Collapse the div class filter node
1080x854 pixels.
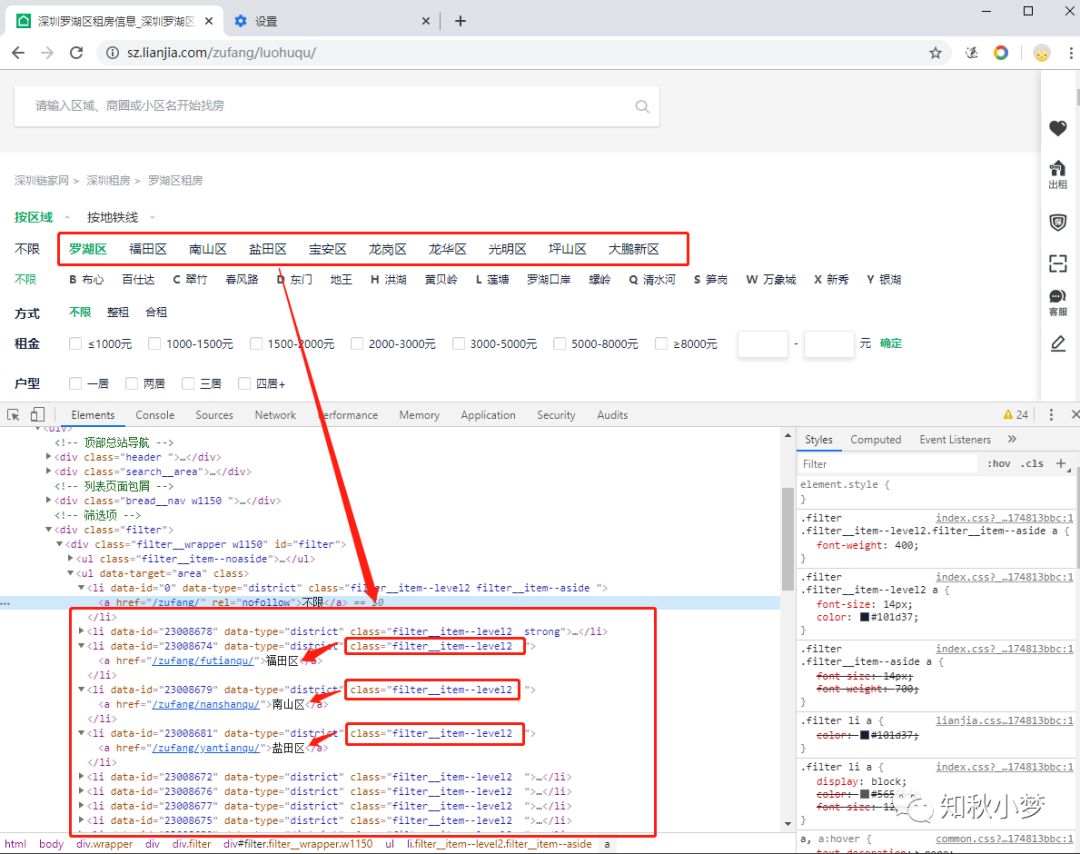48,530
